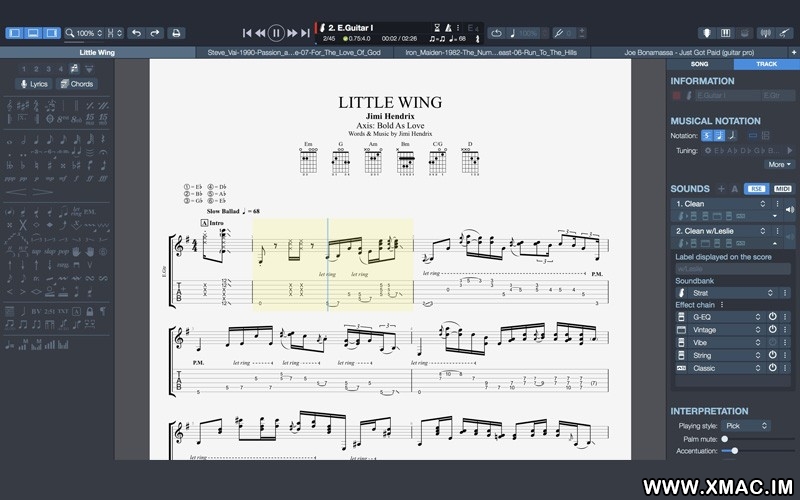Switch to the Steve Vai file tab
Viewport: 800px width, 500px height.
pyautogui.click(x=294, y=52)
